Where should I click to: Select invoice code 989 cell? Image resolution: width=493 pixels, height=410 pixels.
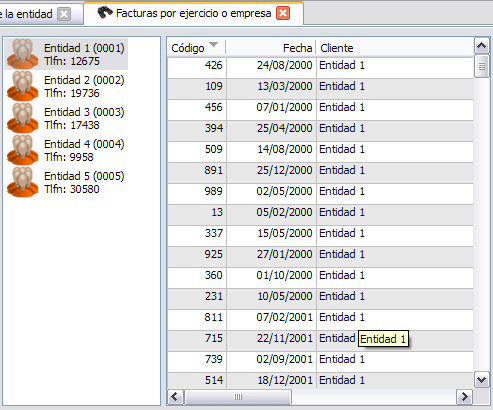point(197,194)
